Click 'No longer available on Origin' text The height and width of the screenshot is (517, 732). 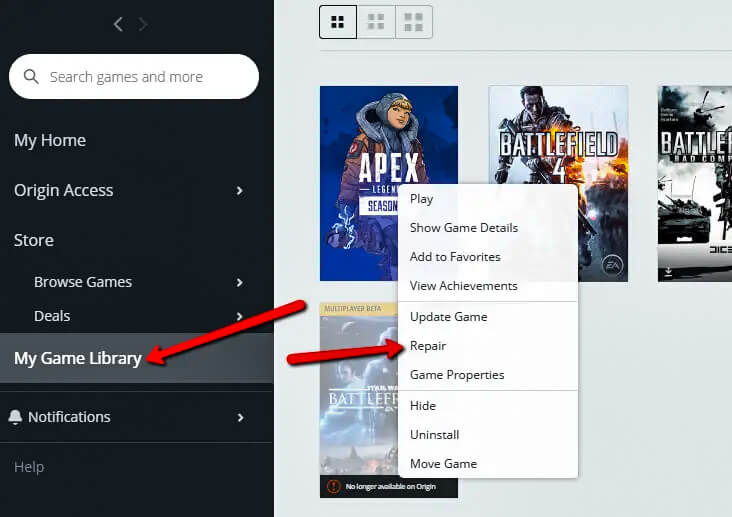coord(391,487)
